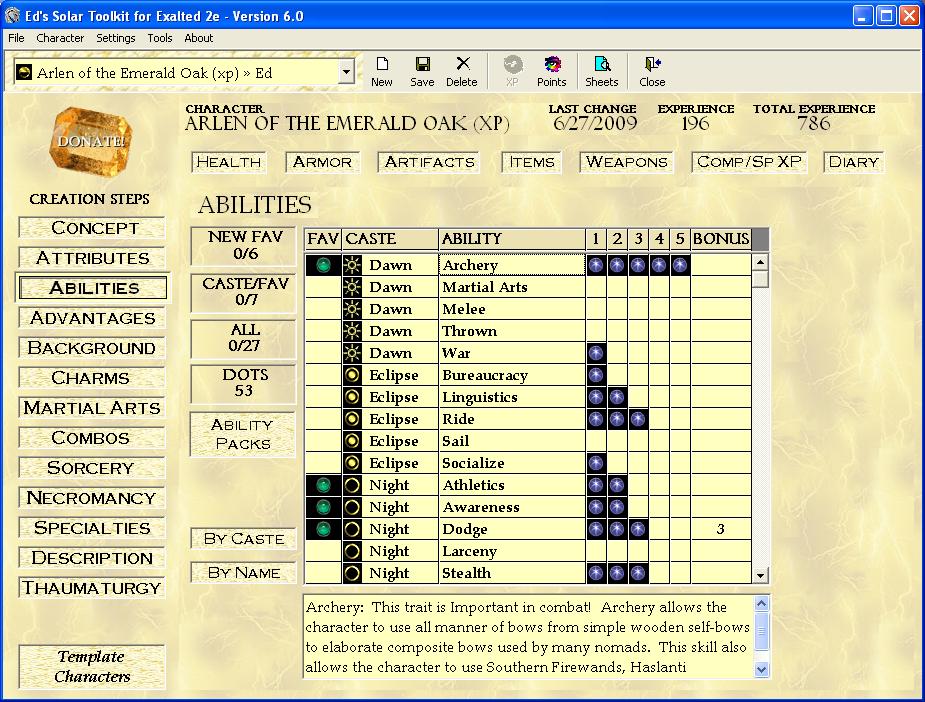Open the Settings menu

[116, 38]
